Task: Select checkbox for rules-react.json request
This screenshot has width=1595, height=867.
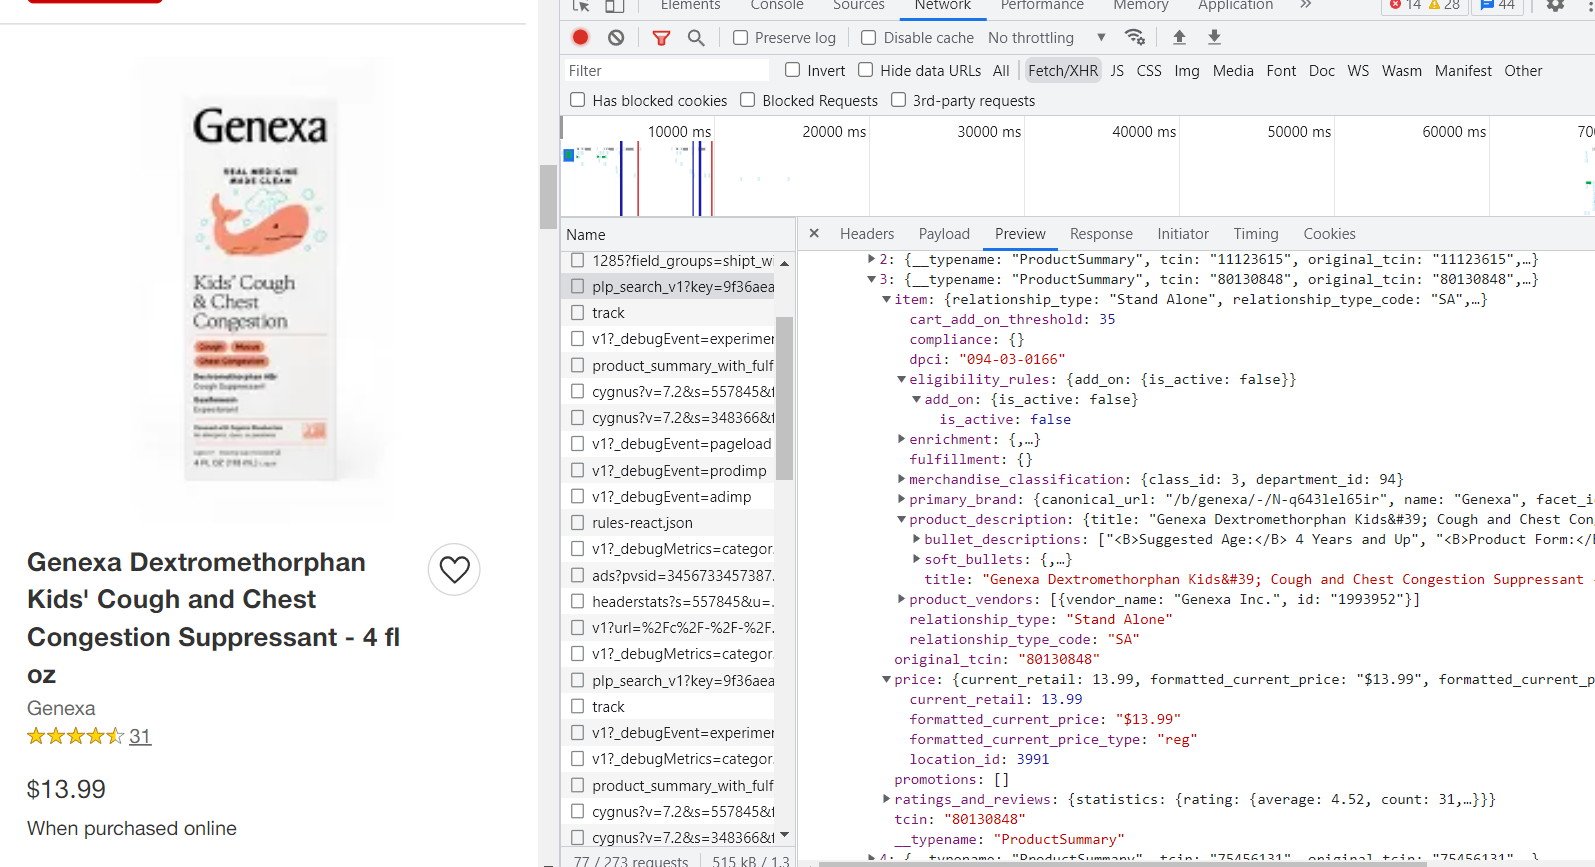Action: click(577, 522)
